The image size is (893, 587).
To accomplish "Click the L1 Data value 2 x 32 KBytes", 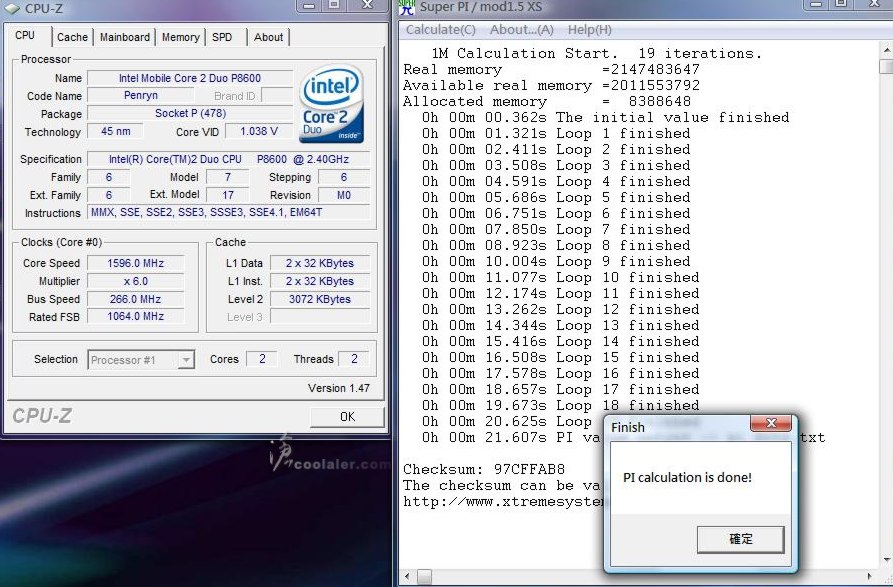I will (x=320, y=263).
